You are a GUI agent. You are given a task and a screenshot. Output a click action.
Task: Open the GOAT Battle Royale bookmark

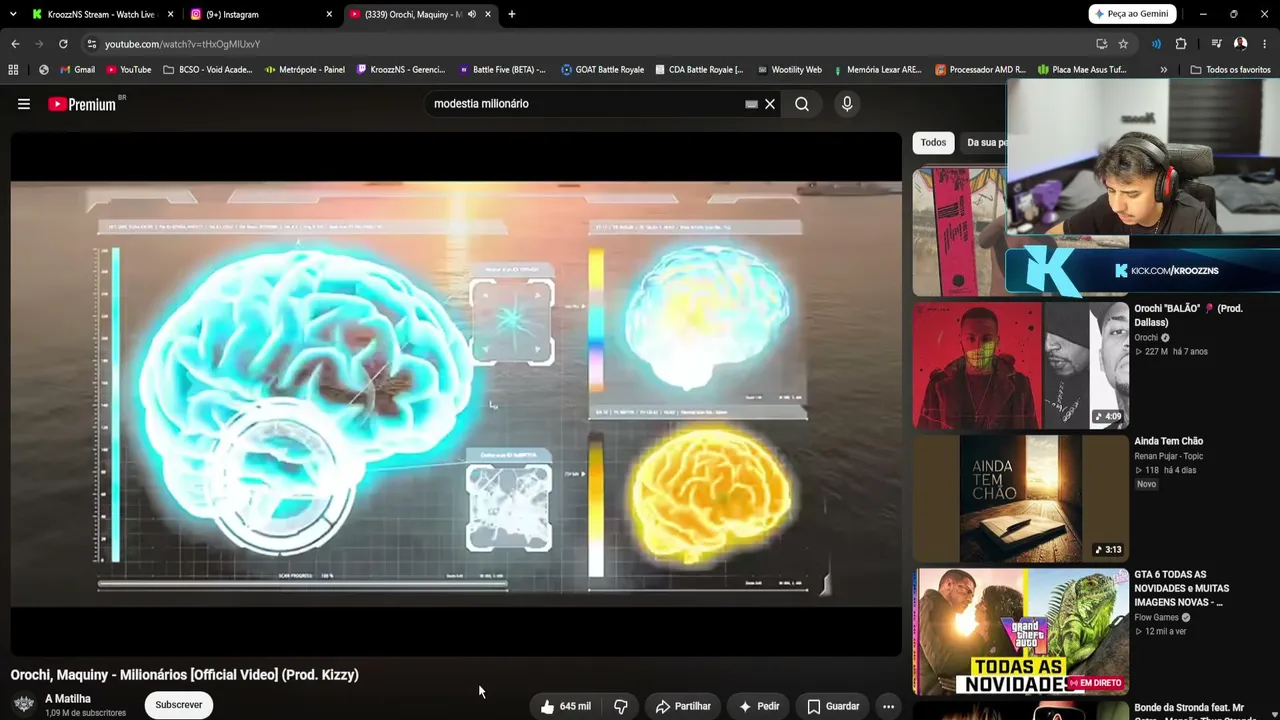tap(603, 70)
